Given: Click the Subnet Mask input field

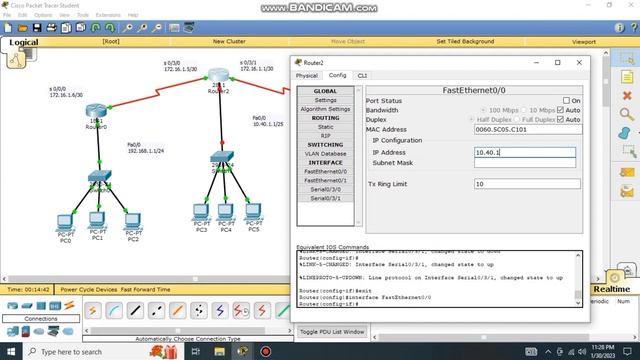Looking at the screenshot, I should 525,163.
